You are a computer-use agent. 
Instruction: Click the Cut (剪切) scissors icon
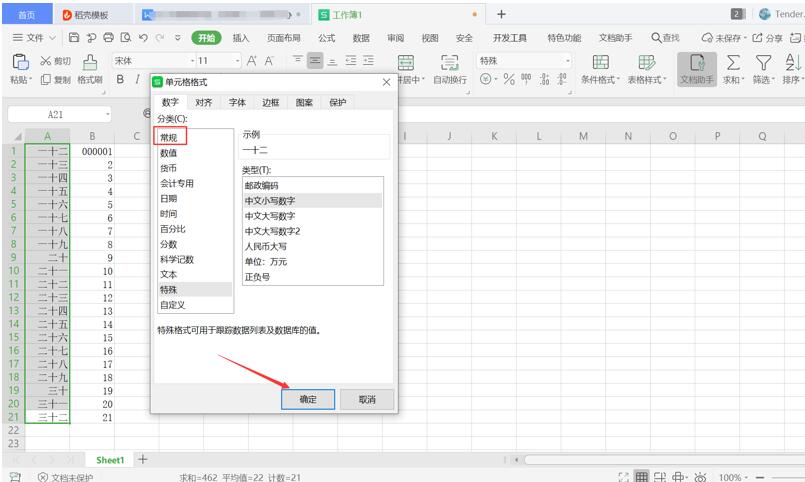(x=46, y=61)
